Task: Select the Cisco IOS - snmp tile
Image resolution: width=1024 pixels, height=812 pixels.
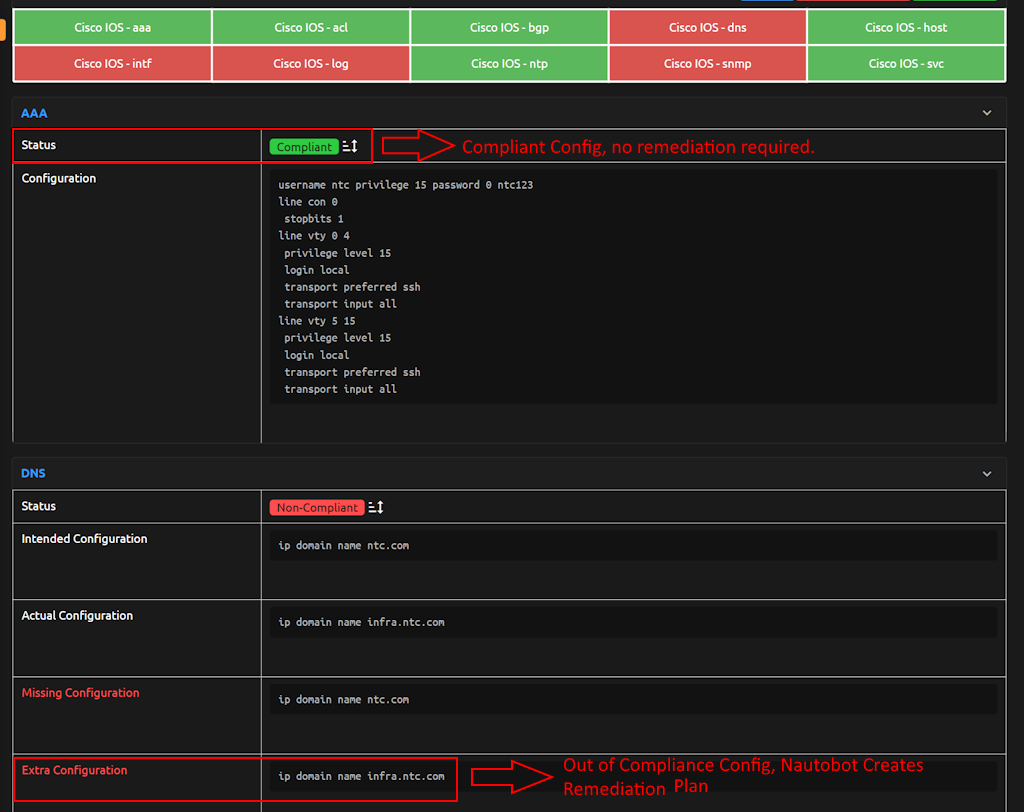Action: click(707, 63)
